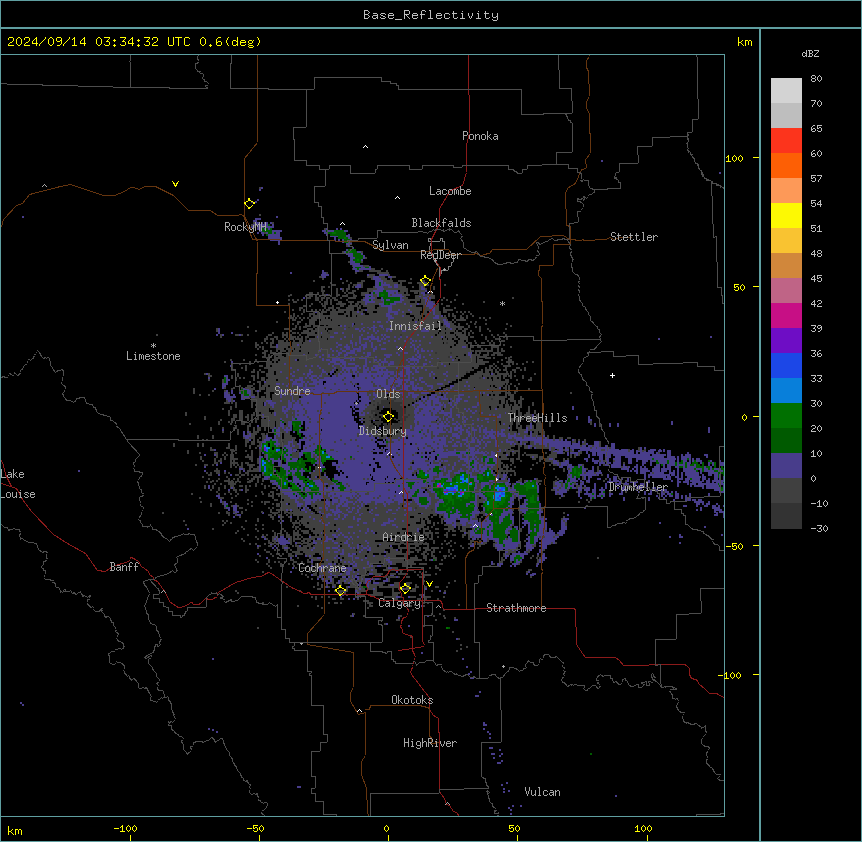Click the yellow 51–54 dBZ legend swatch
Image resolution: width=862 pixels, height=842 pixels.
point(786,215)
